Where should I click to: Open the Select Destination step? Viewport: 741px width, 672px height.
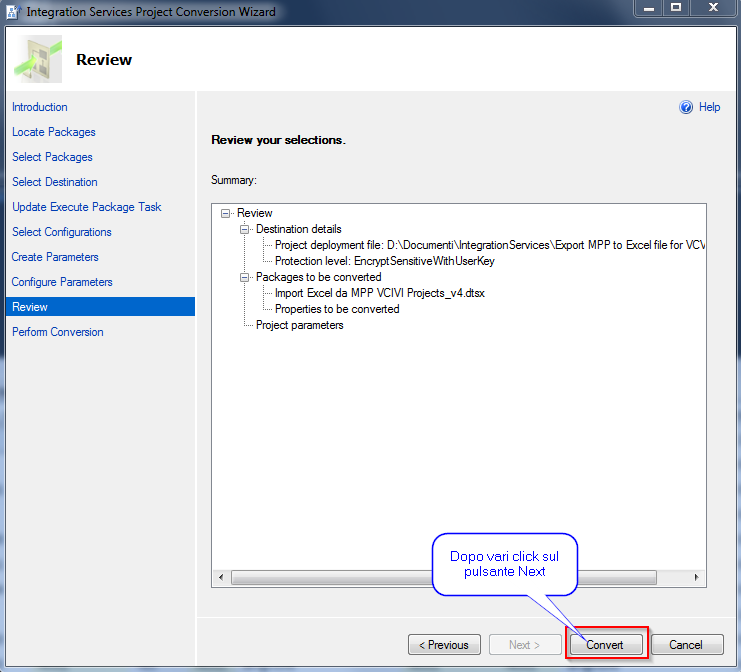[x=55, y=182]
